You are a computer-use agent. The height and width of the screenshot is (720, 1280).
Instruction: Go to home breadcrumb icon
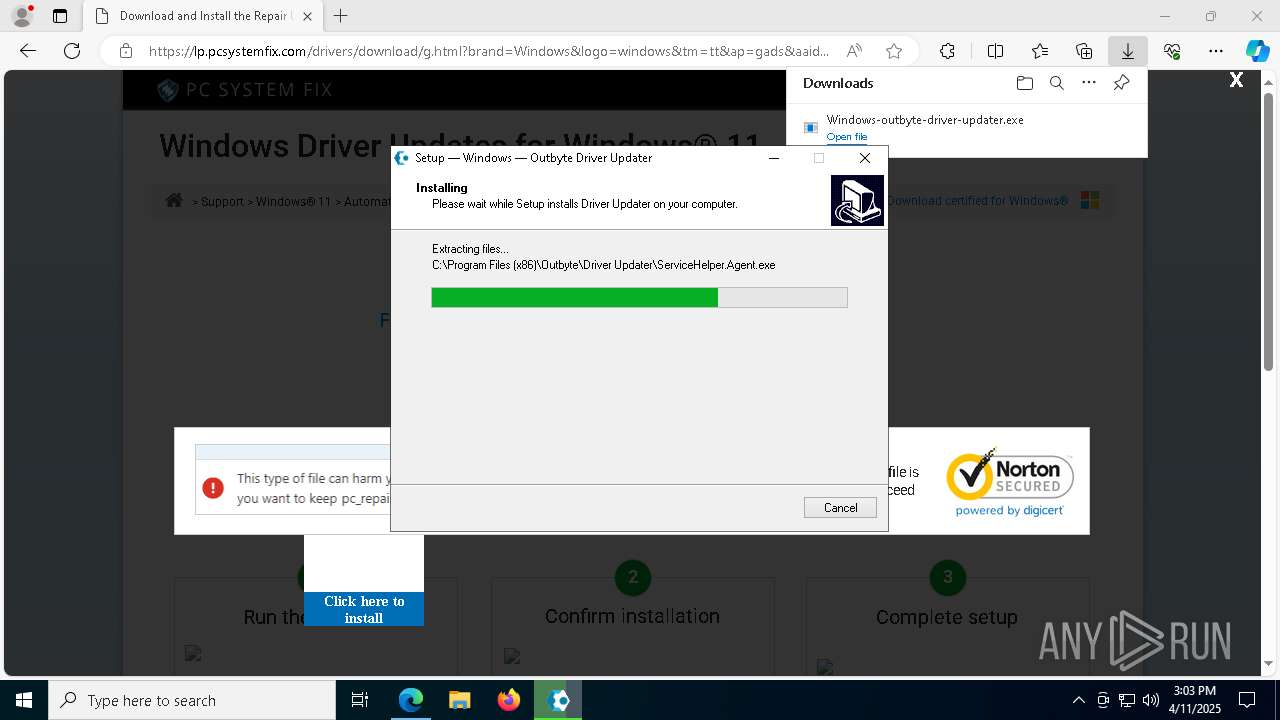tap(174, 200)
